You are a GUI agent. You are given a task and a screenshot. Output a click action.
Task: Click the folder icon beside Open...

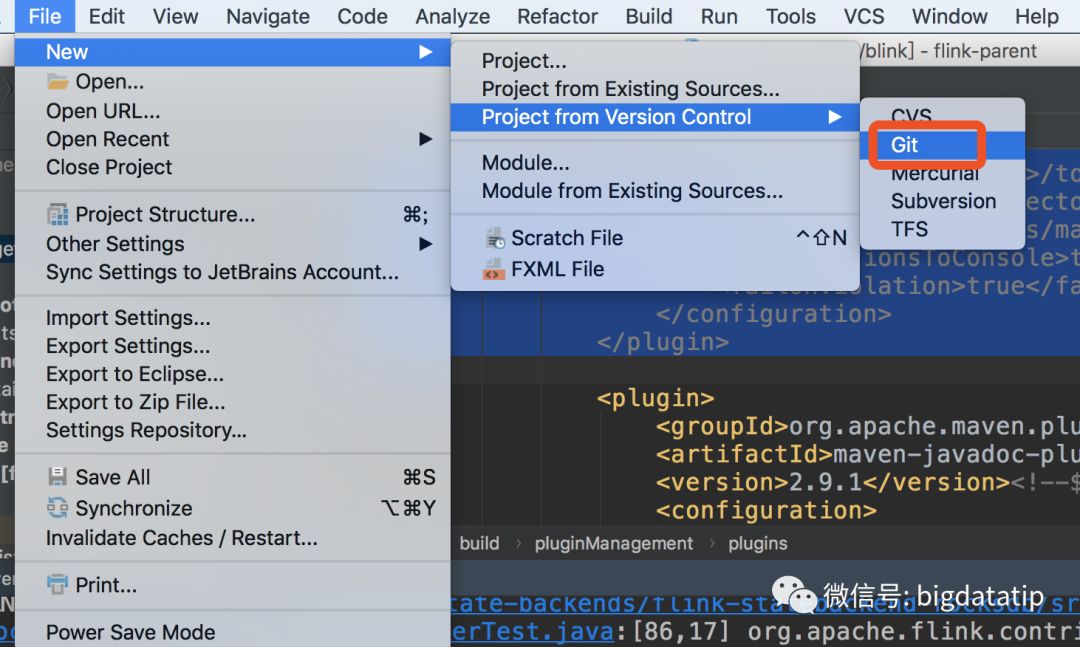pyautogui.click(x=57, y=82)
